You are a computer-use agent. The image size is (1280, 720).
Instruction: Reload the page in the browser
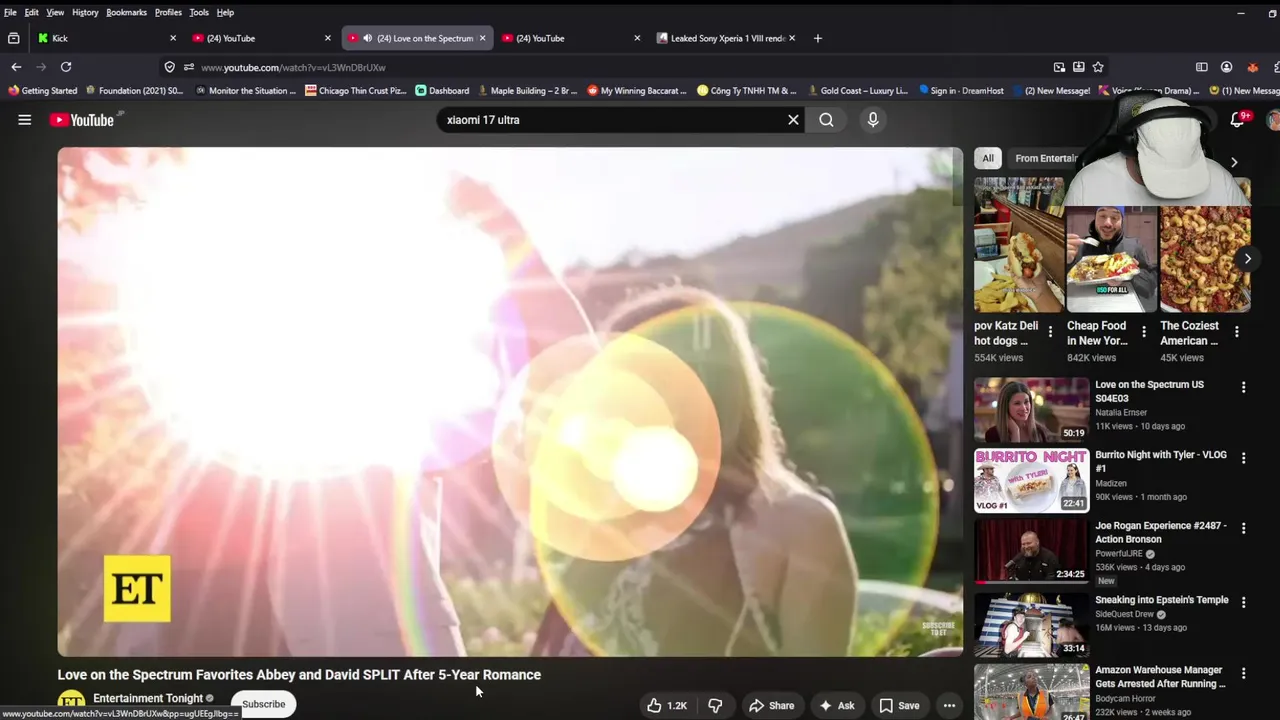[x=66, y=67]
